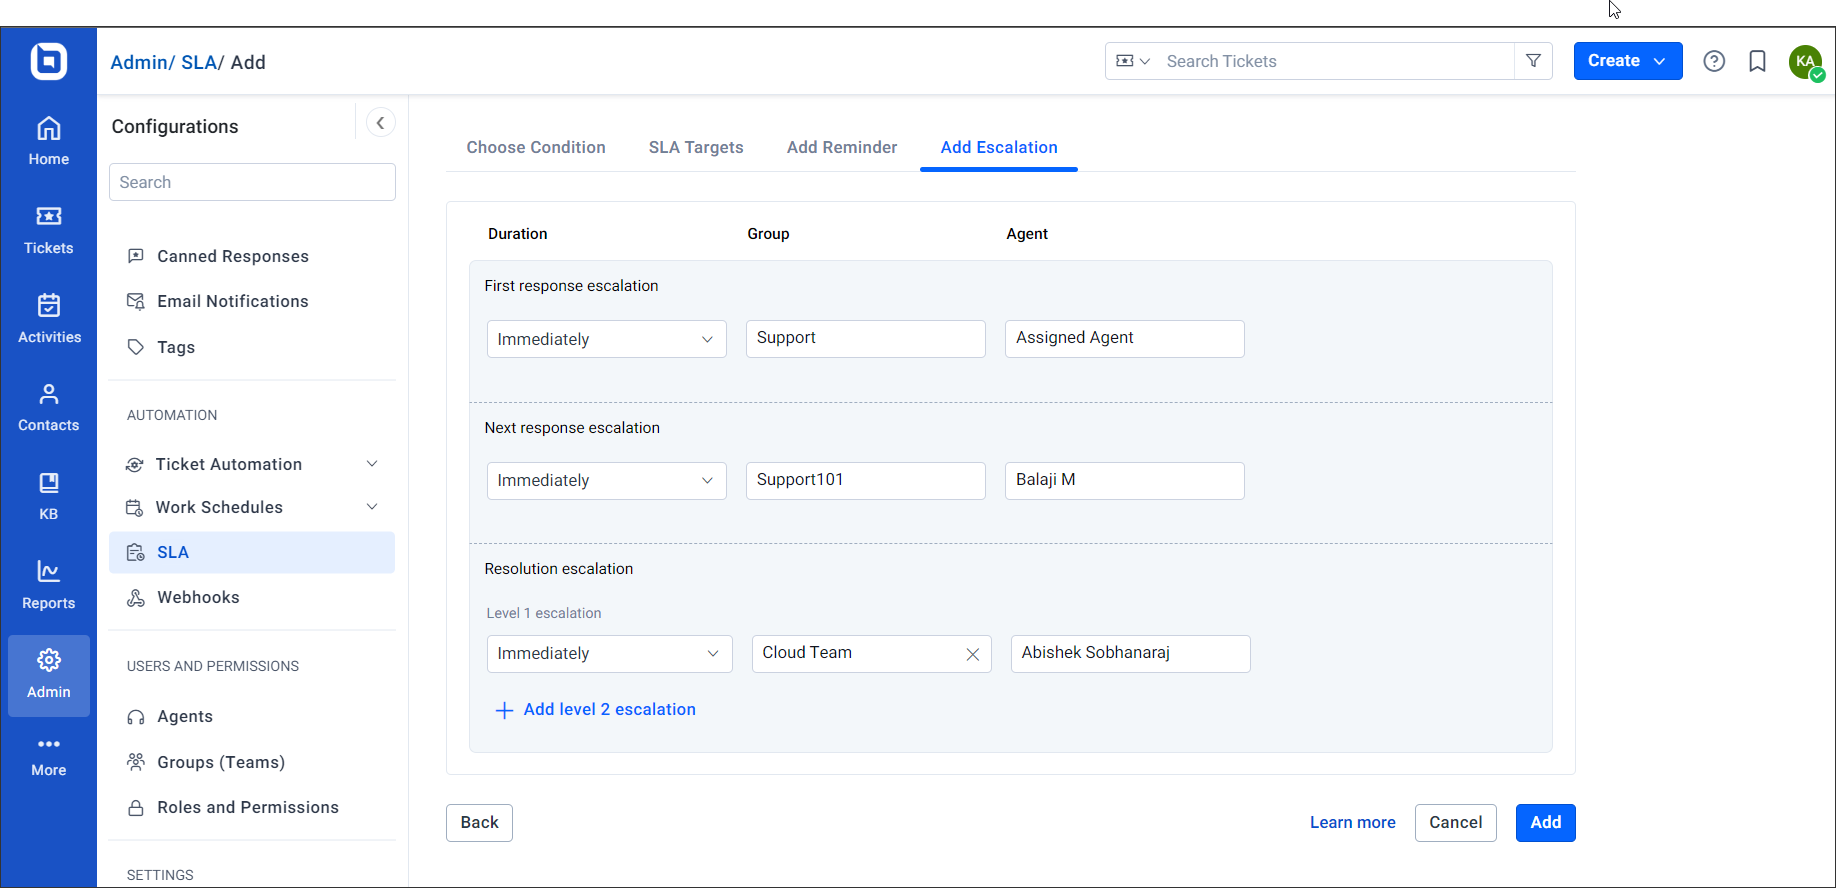Viewport: 1836px width, 888px height.
Task: Open Groups (Teams) configuration
Action: 221,762
